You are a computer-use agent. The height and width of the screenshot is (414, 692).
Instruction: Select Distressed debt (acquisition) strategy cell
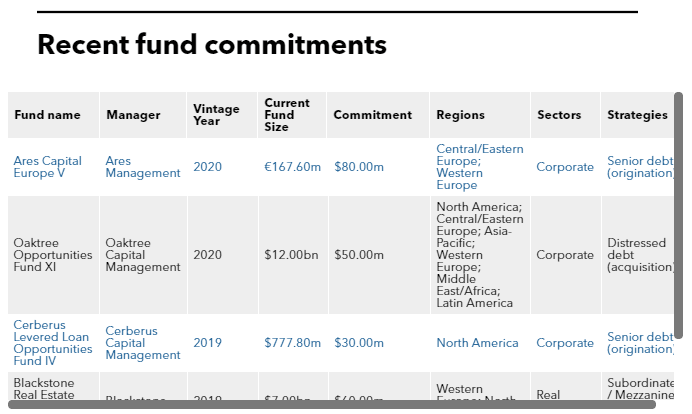pos(638,255)
